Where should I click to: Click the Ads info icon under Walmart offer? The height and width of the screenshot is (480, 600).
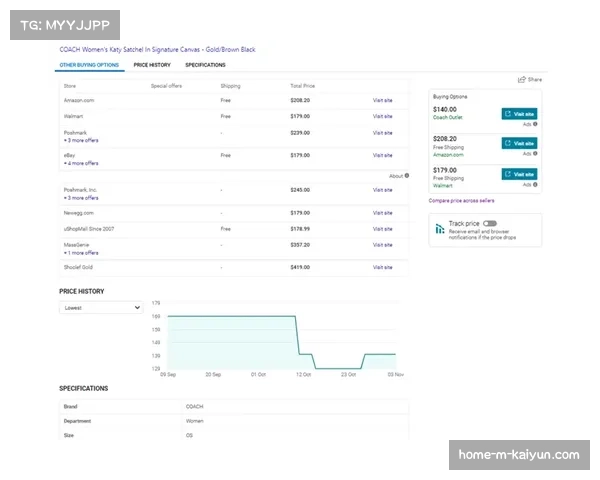535,184
